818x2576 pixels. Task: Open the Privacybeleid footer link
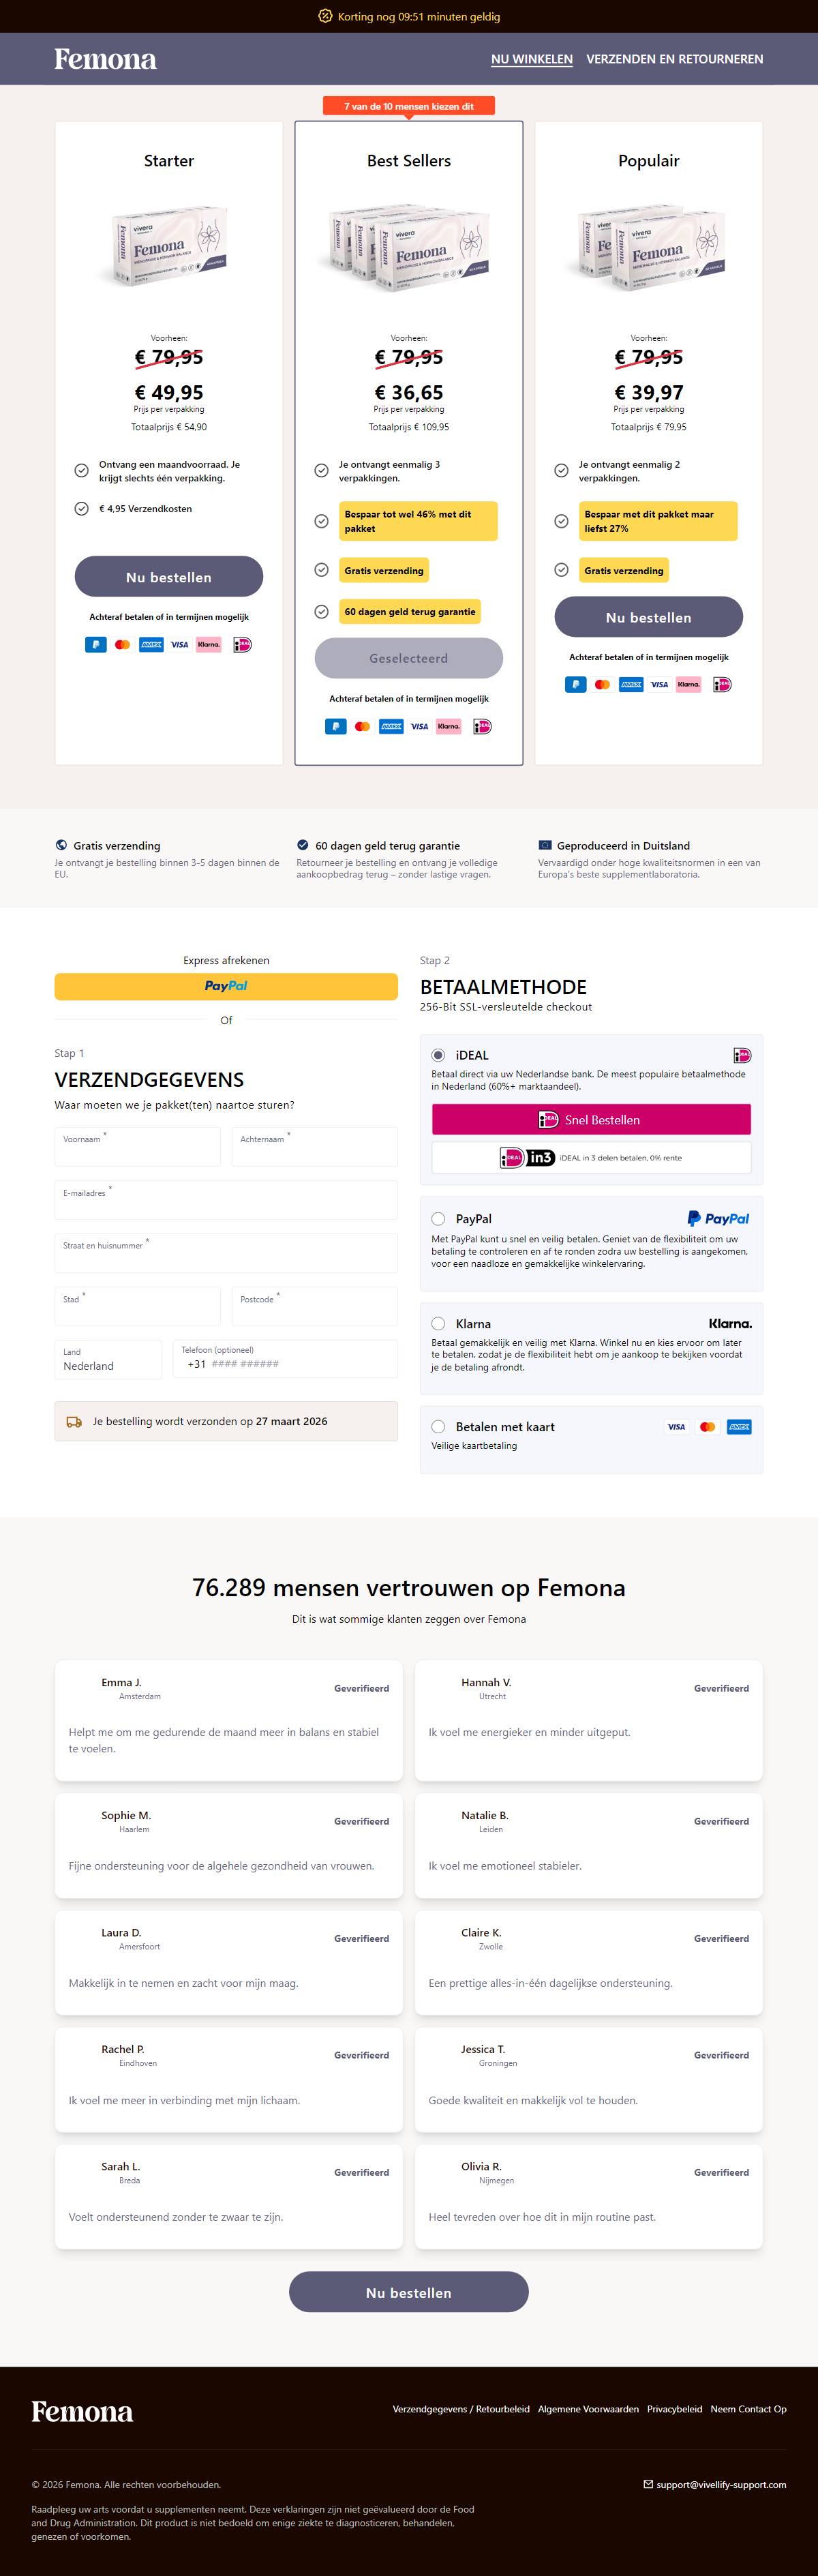pyautogui.click(x=674, y=2409)
